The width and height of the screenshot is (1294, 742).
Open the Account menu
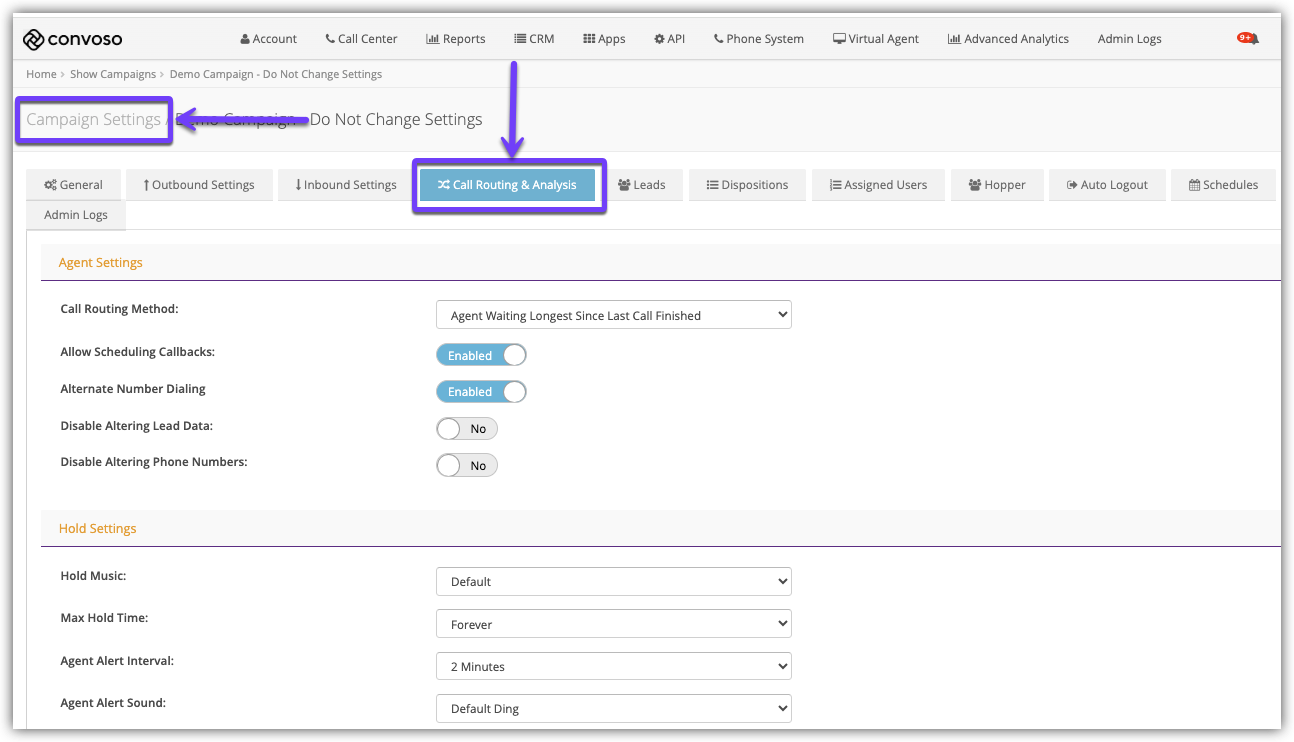(x=268, y=39)
